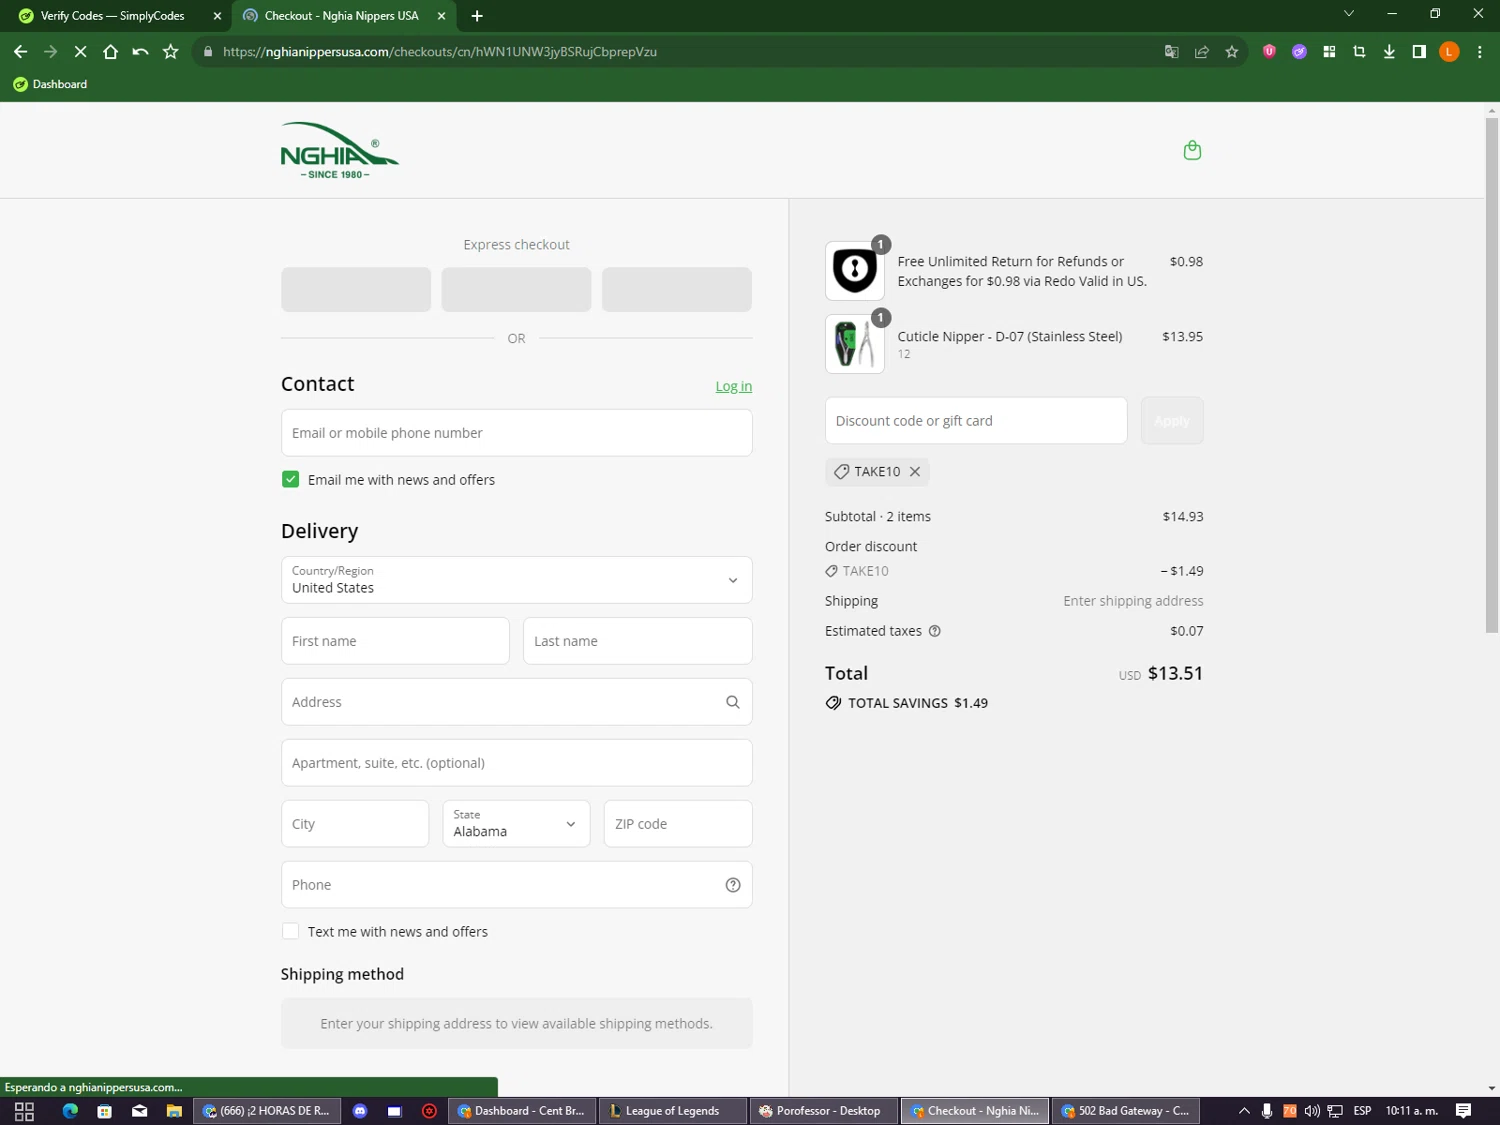
Task: Click the Log in link
Action: click(x=733, y=386)
